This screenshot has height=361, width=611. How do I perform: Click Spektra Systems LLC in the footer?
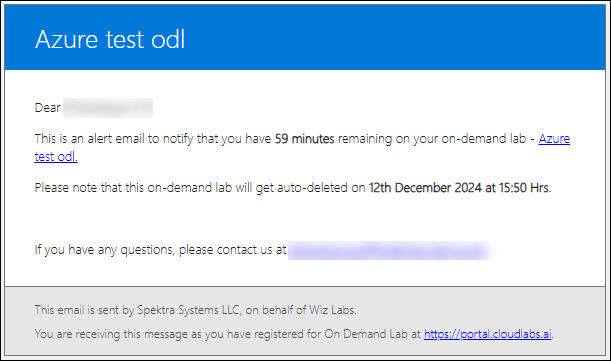coord(189,310)
